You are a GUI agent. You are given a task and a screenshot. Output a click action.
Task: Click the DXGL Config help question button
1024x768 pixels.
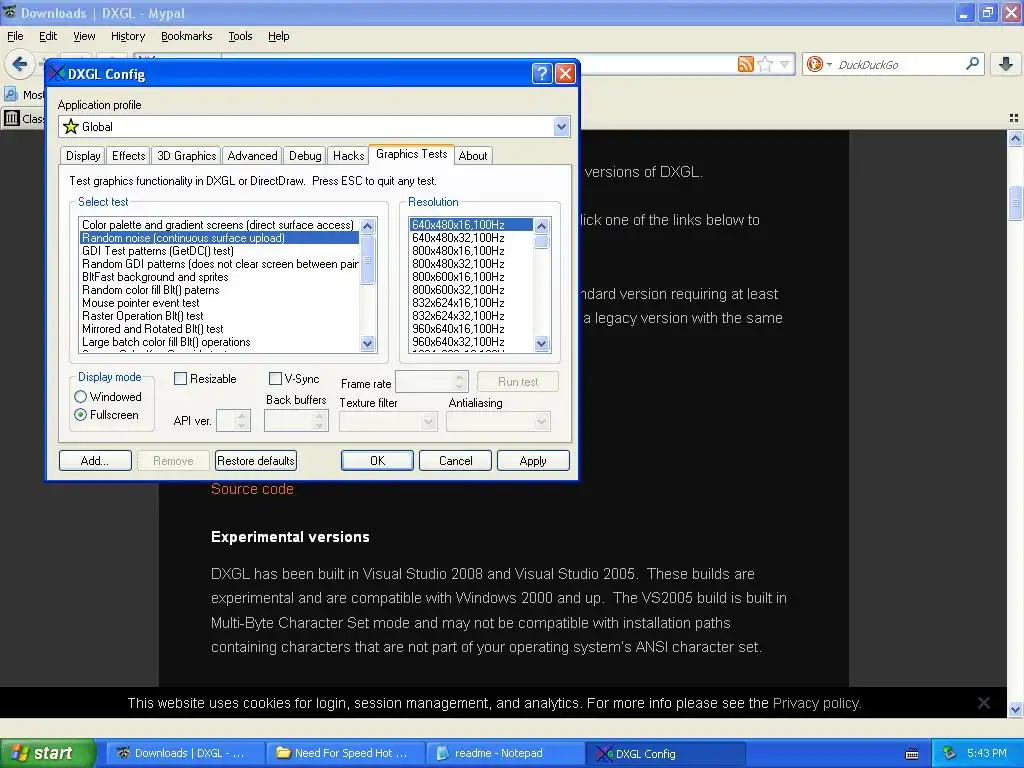point(542,73)
